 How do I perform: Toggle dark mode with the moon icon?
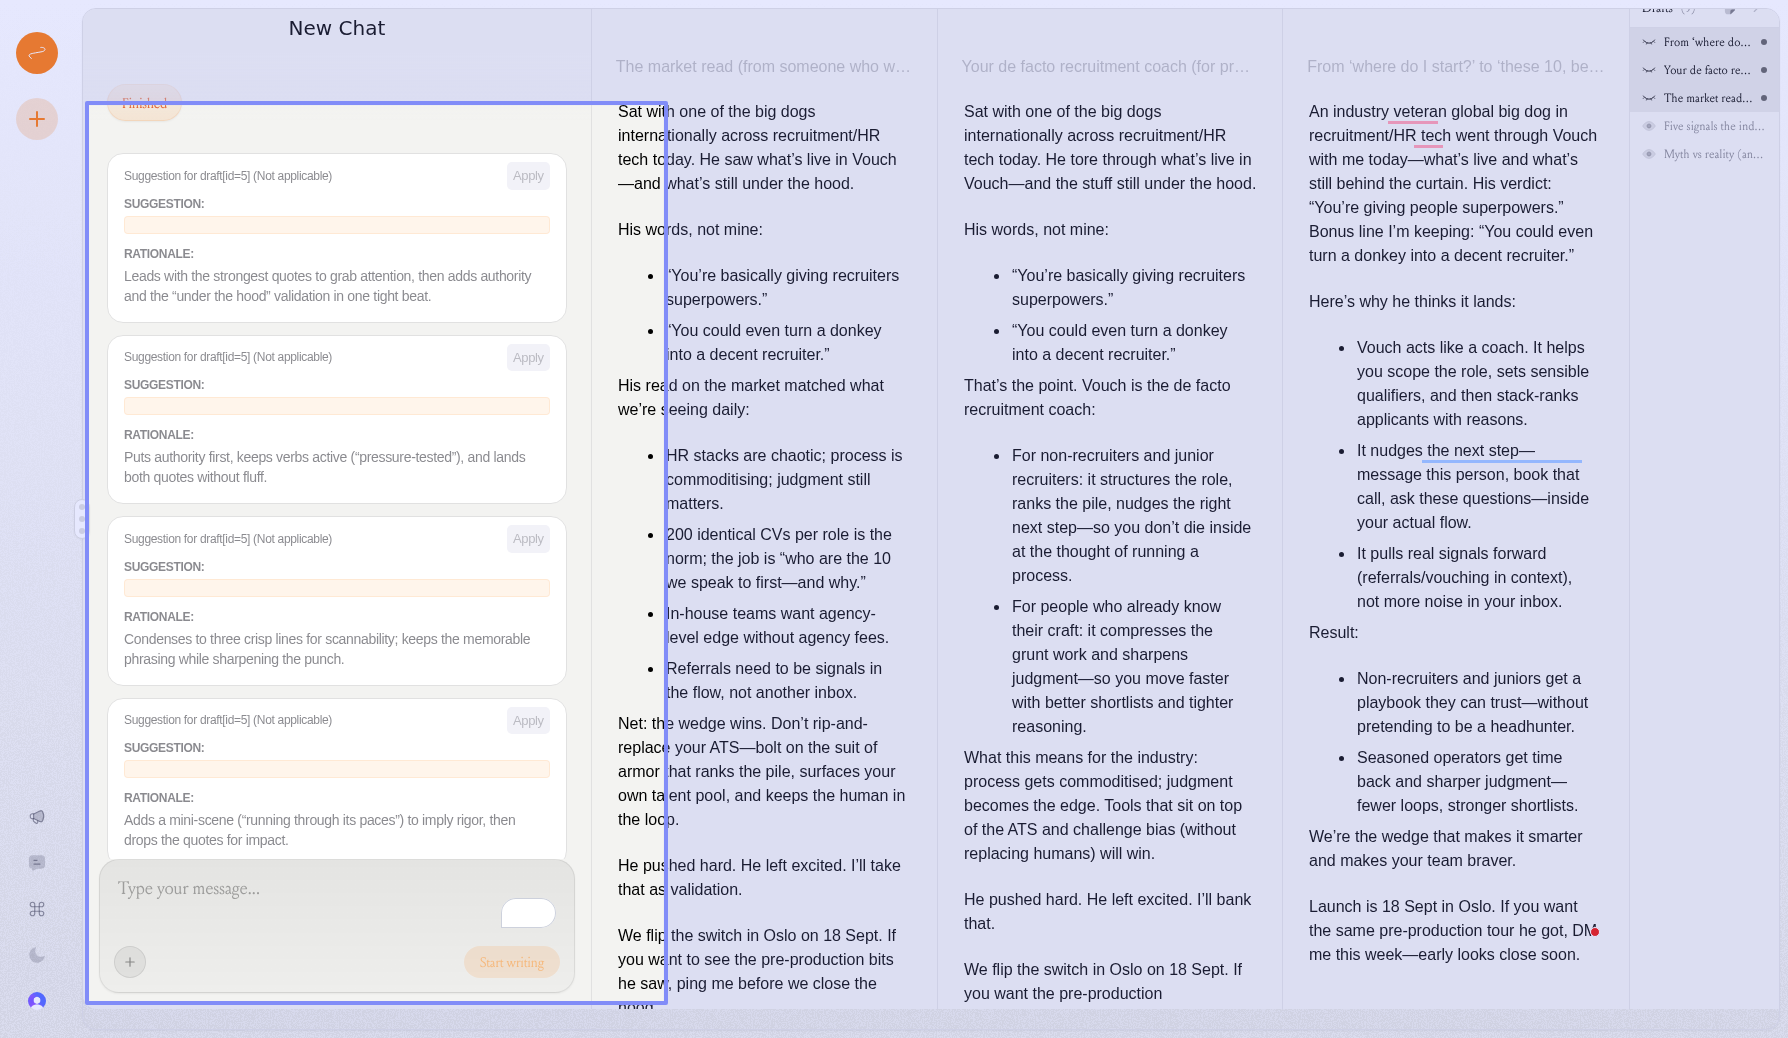tap(37, 955)
